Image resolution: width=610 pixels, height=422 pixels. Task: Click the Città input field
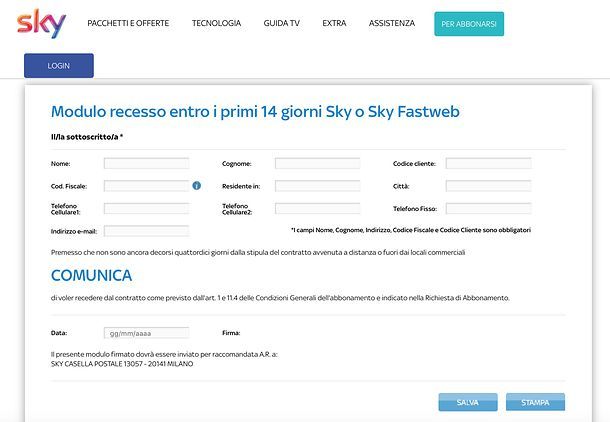488,186
